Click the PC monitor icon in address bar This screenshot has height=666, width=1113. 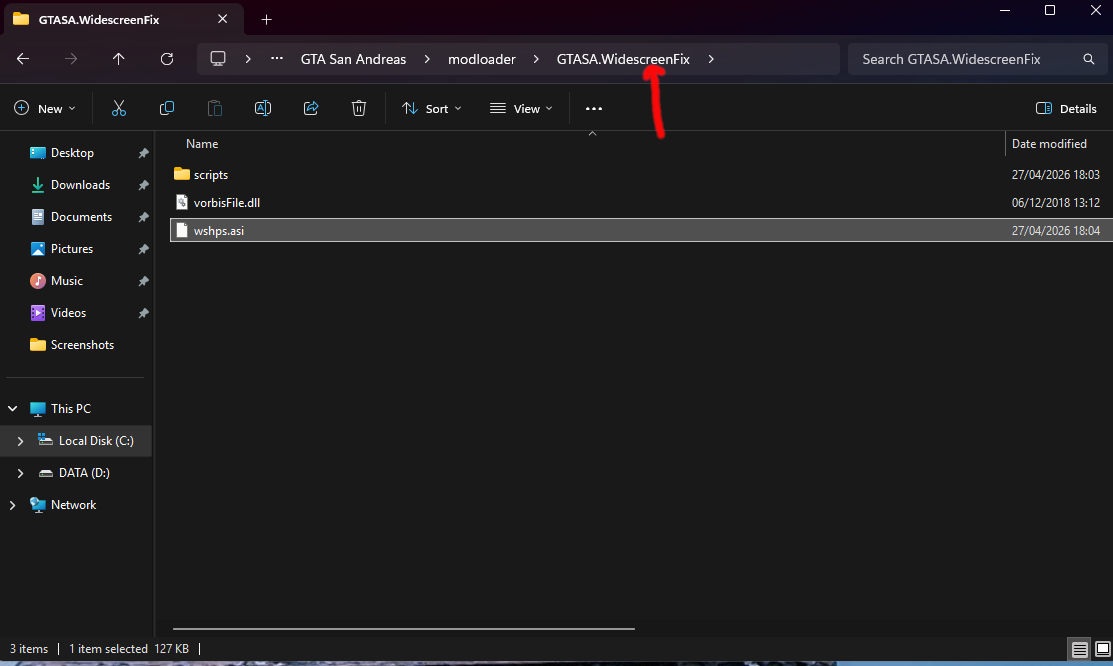pos(218,59)
